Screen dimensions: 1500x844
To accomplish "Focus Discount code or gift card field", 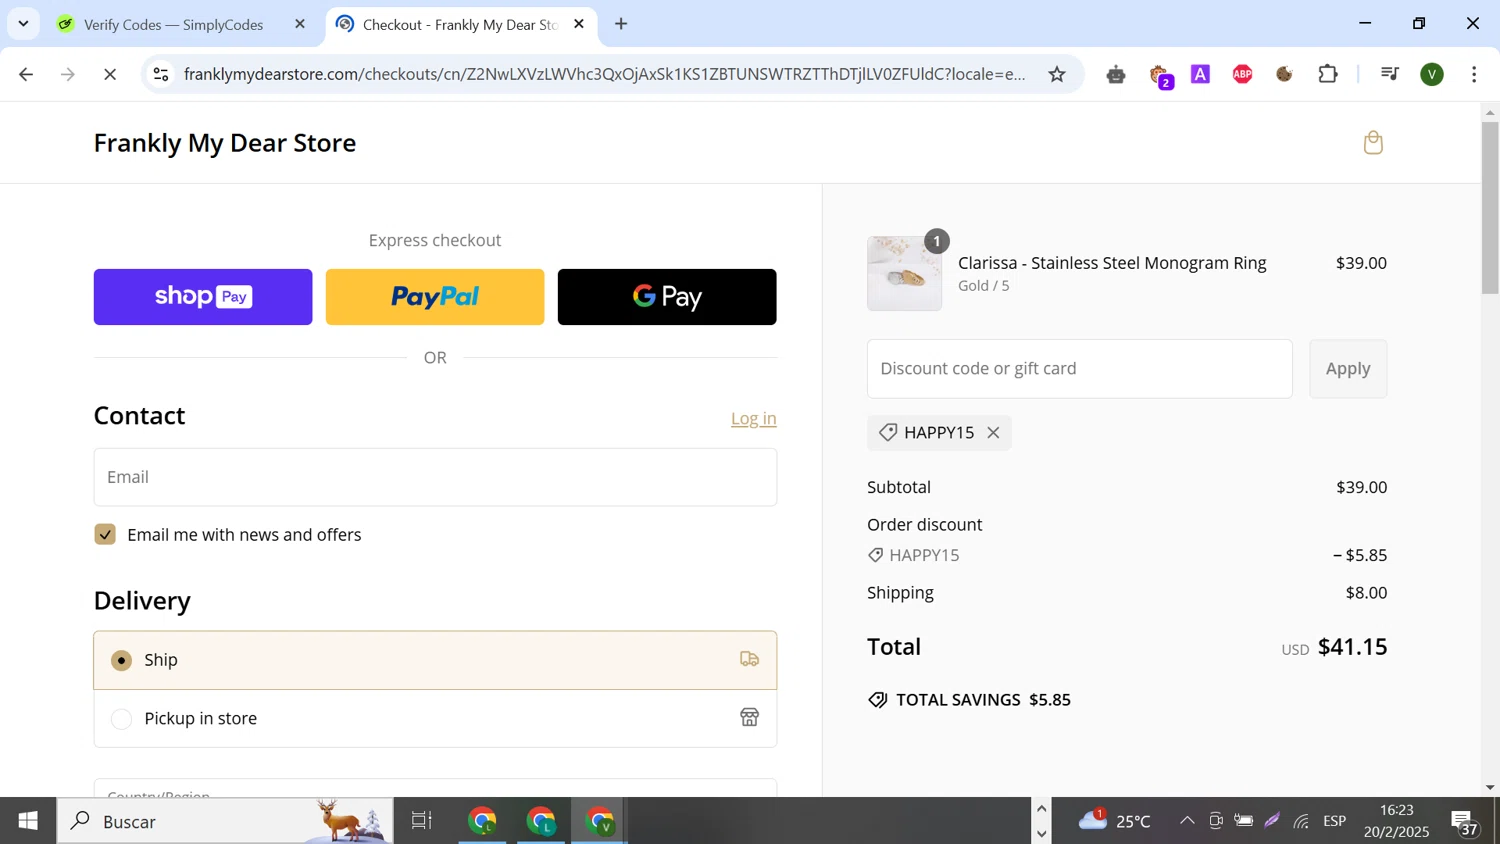I will [x=1080, y=368].
